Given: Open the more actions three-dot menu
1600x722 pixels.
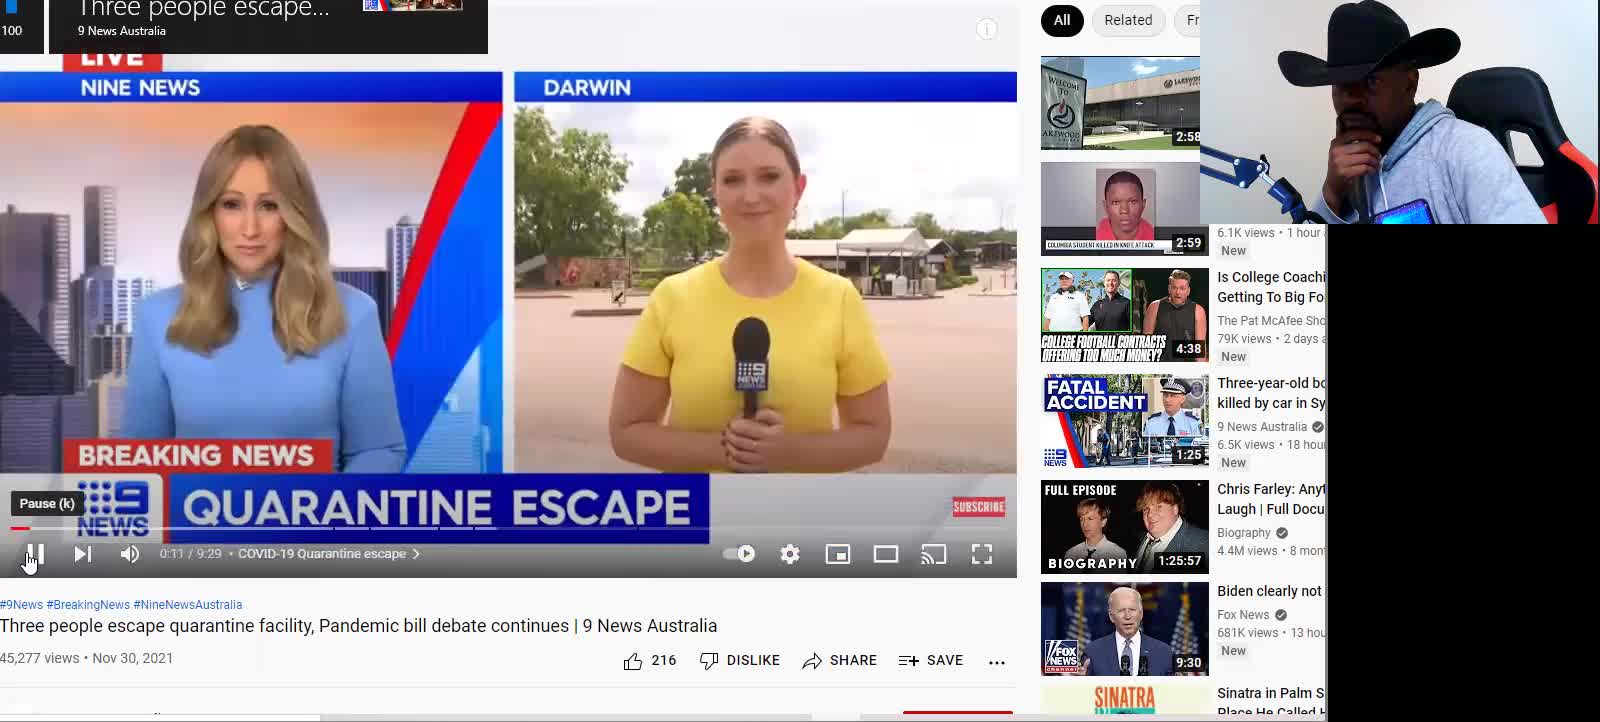Looking at the screenshot, I should pos(997,662).
